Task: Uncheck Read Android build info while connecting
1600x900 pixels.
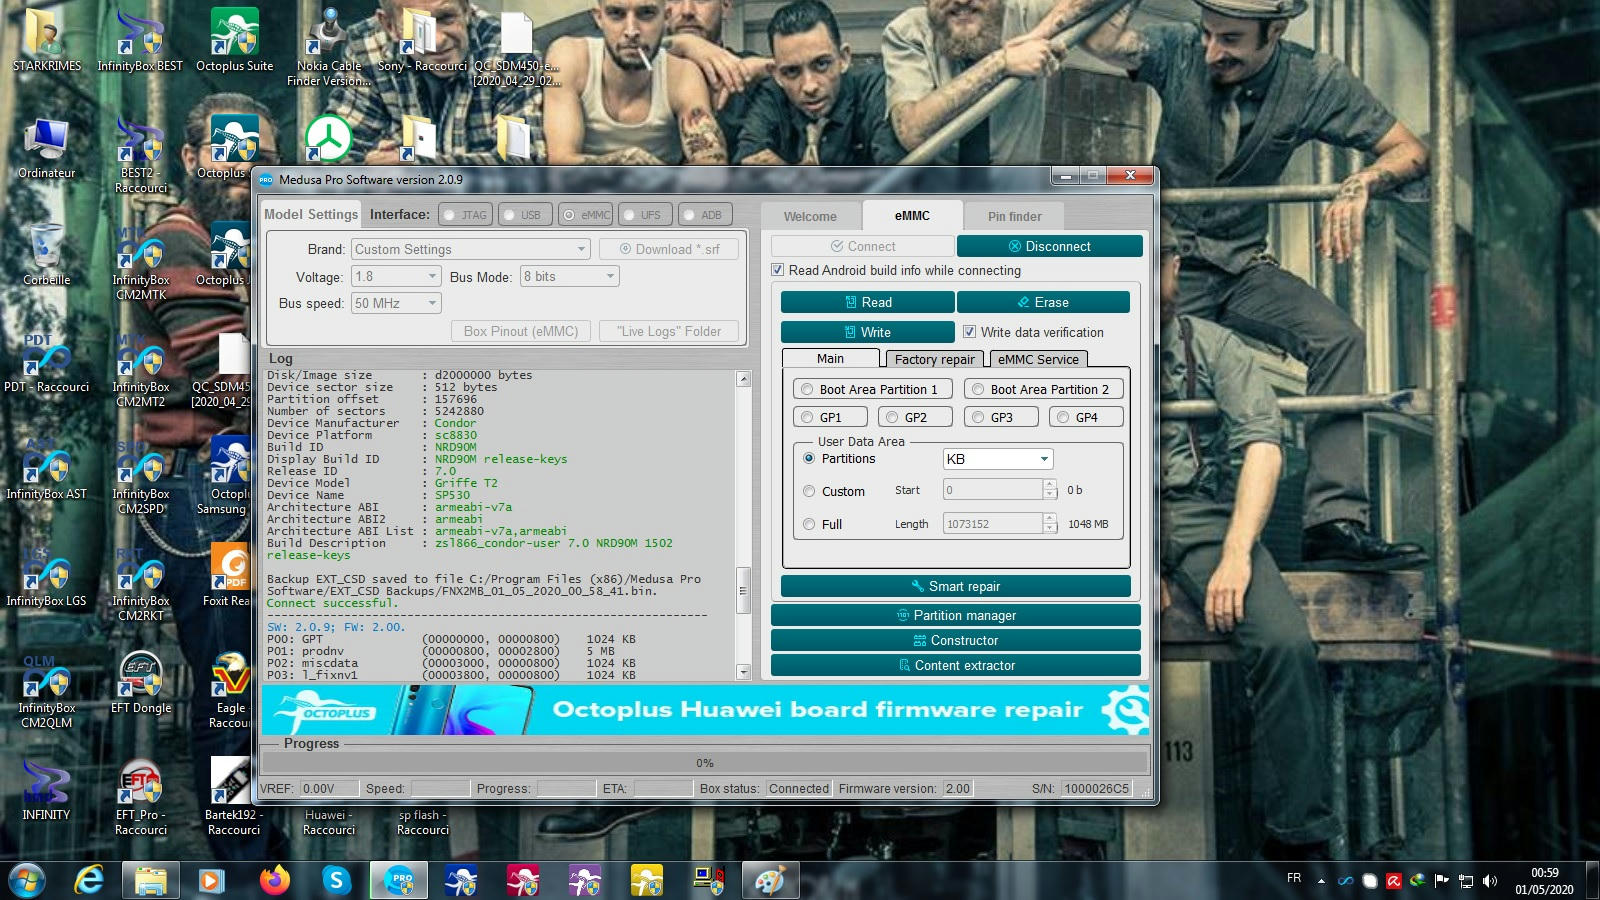Action: click(x=778, y=270)
